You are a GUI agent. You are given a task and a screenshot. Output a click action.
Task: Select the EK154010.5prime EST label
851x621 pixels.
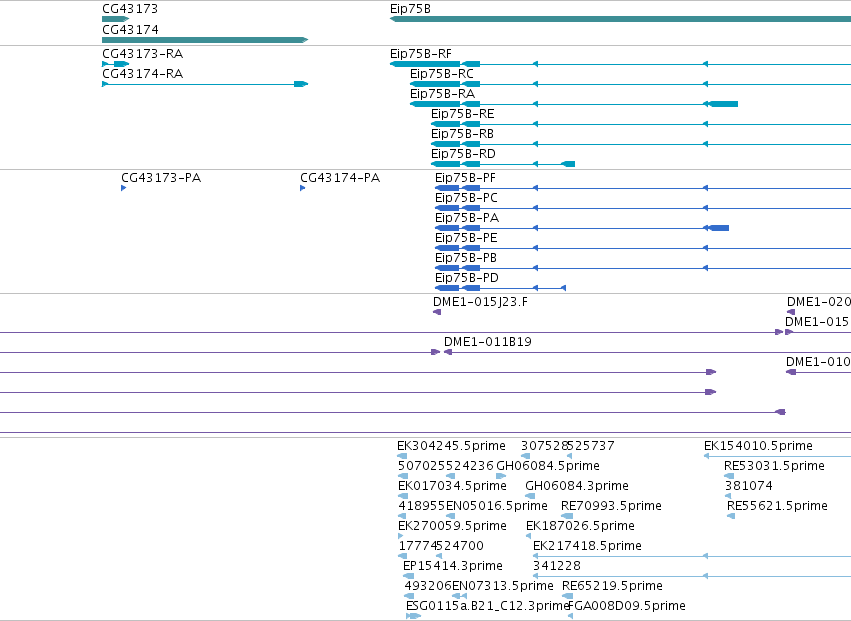[x=758, y=446]
